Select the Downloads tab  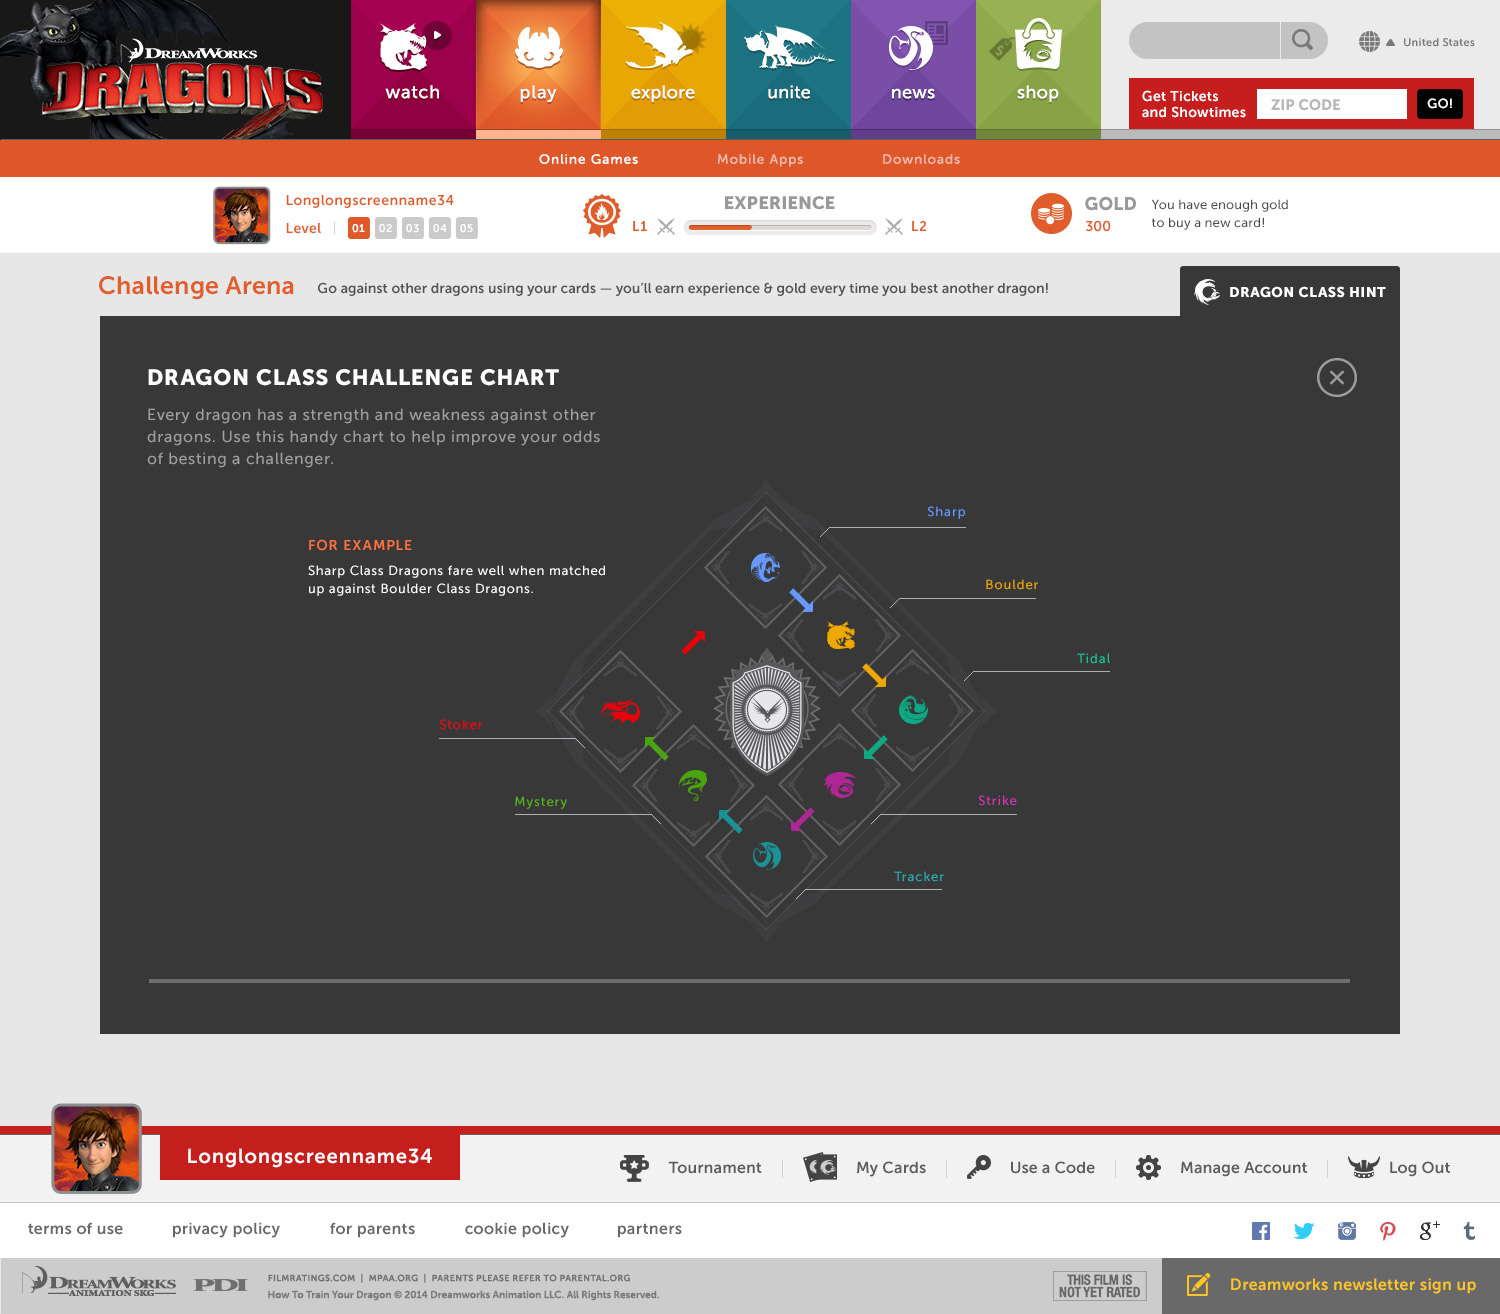[x=921, y=159]
